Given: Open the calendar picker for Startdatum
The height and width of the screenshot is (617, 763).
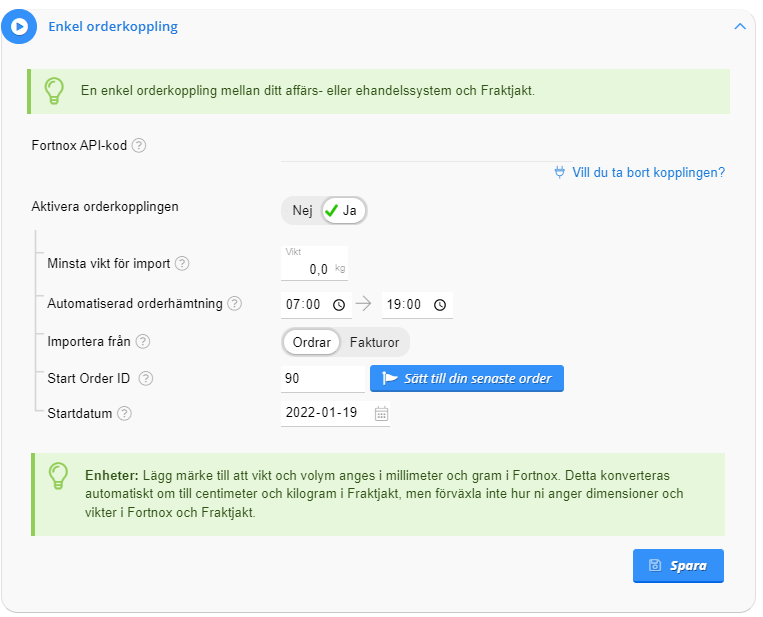Looking at the screenshot, I should coord(382,414).
